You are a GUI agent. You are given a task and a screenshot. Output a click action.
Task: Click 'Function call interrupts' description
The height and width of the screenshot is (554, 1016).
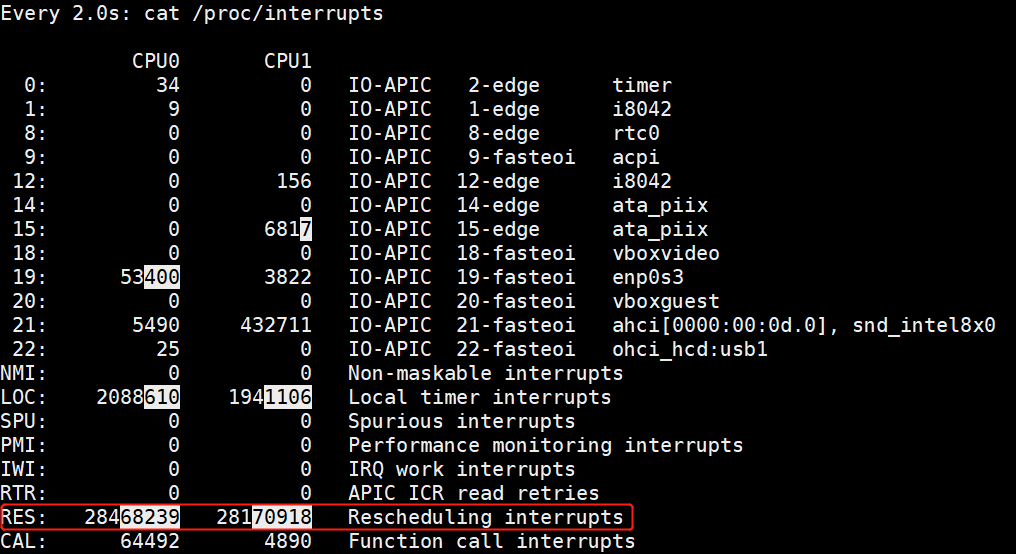click(491, 541)
